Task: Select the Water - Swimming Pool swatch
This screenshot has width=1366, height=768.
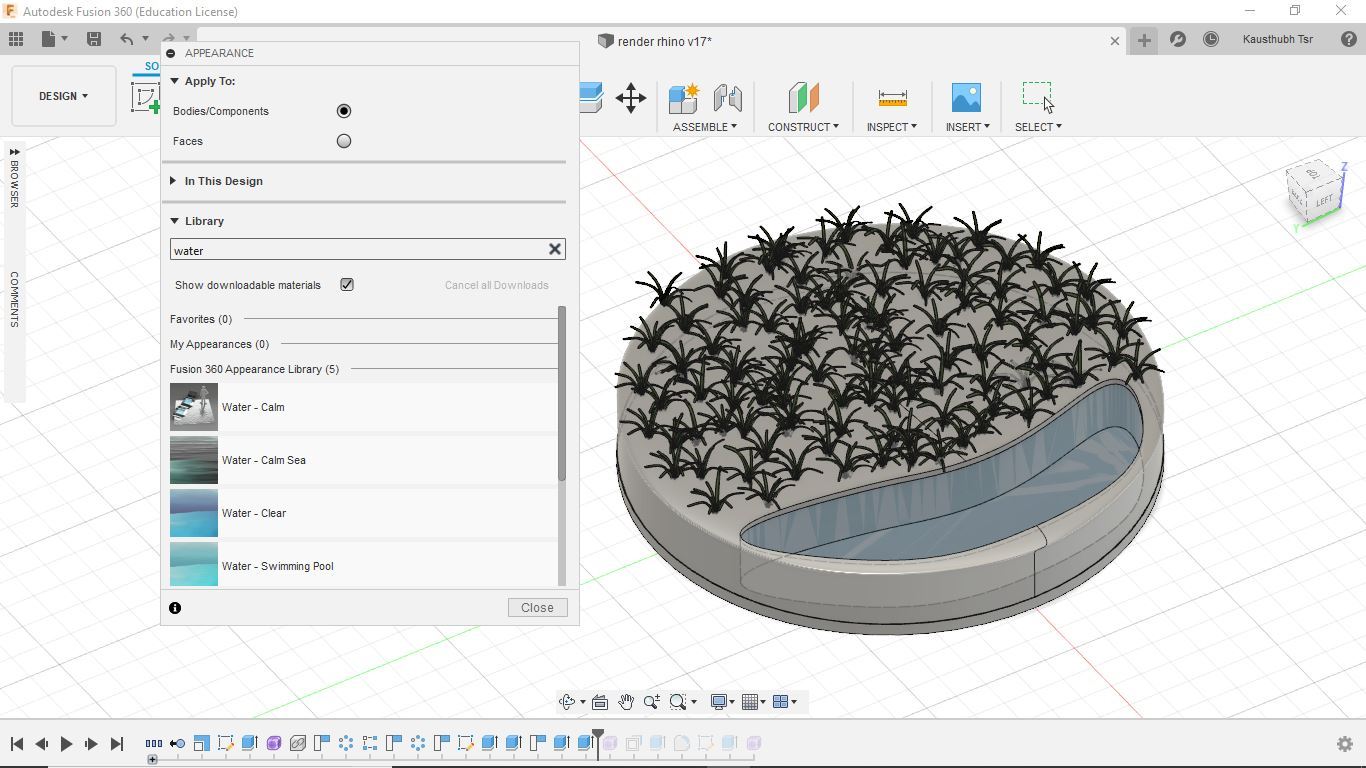Action: pos(194,565)
